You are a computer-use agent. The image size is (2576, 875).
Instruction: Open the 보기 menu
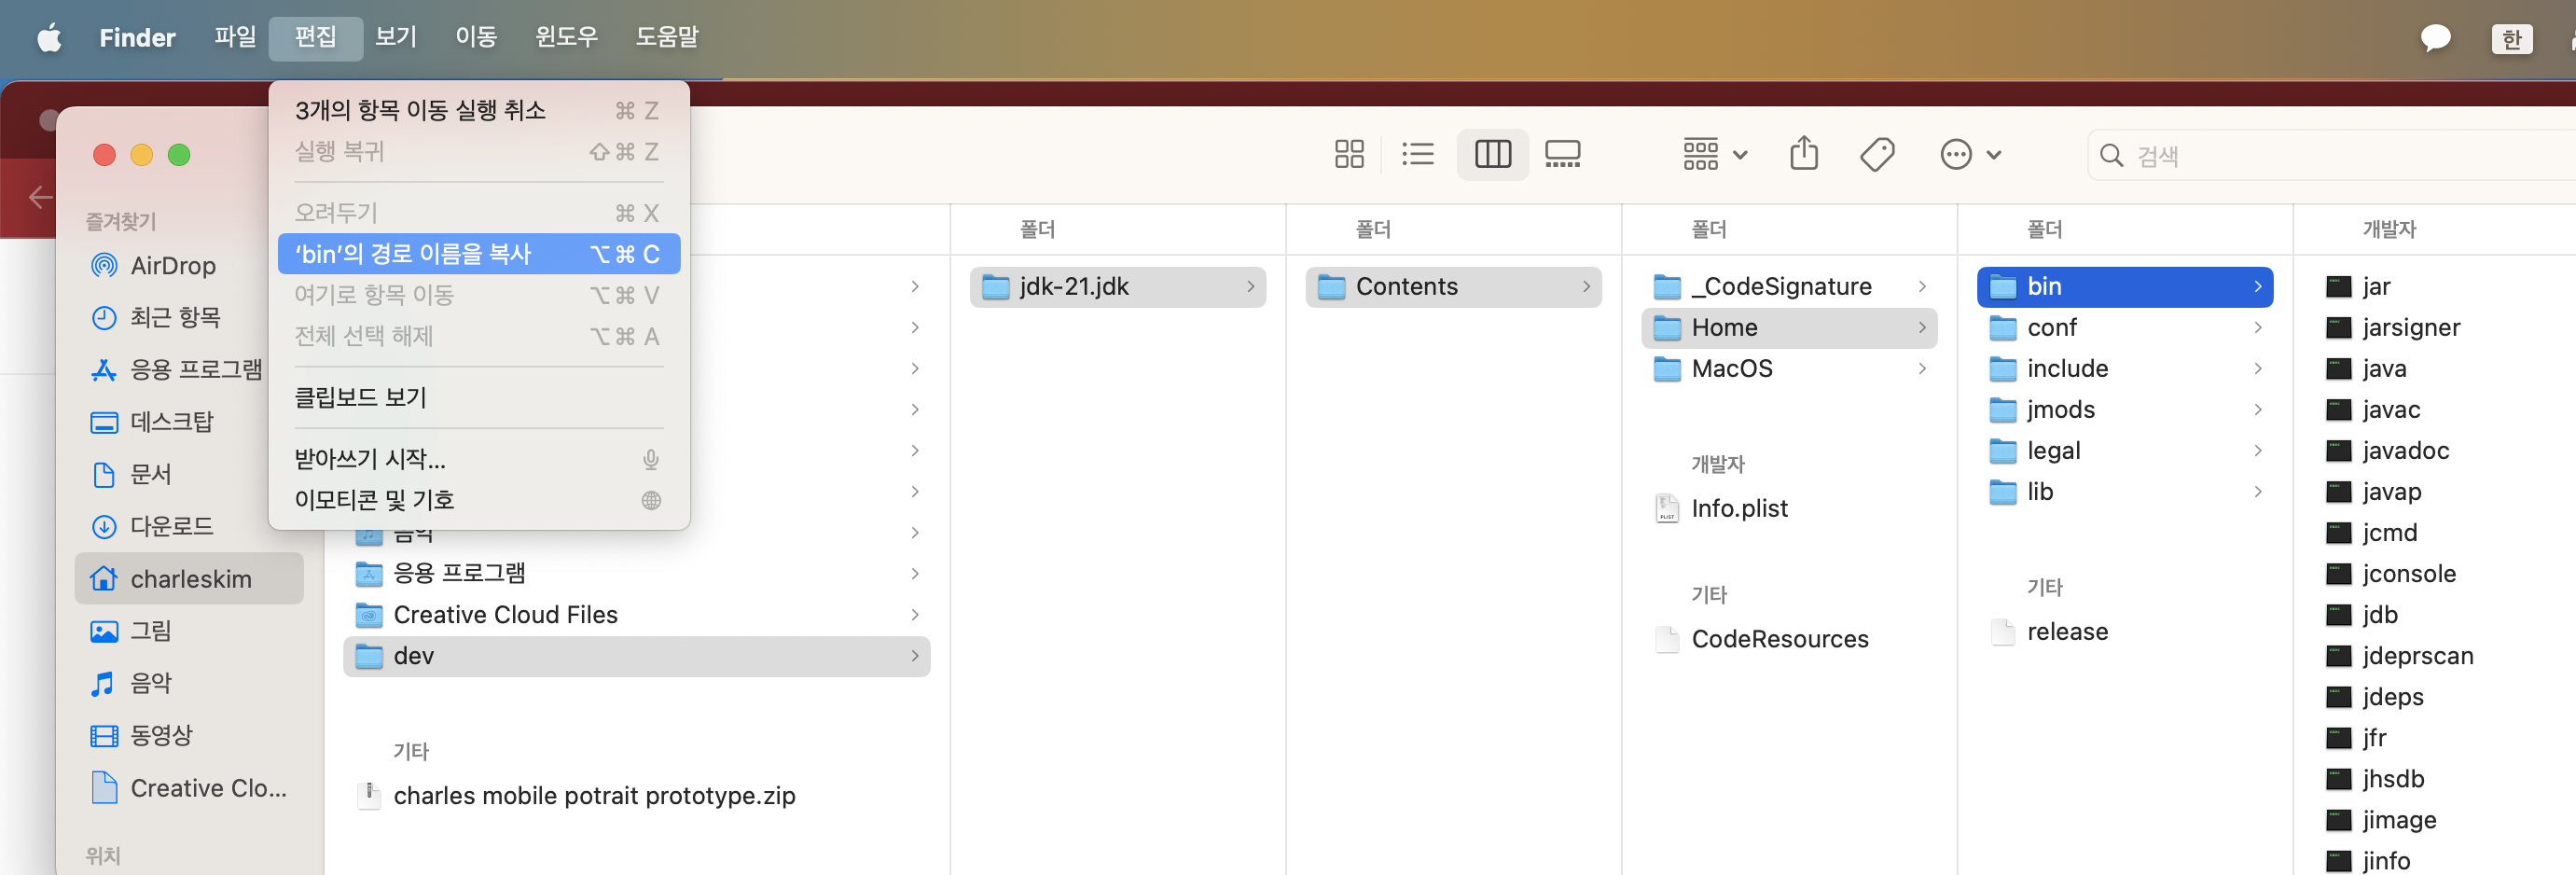(395, 38)
